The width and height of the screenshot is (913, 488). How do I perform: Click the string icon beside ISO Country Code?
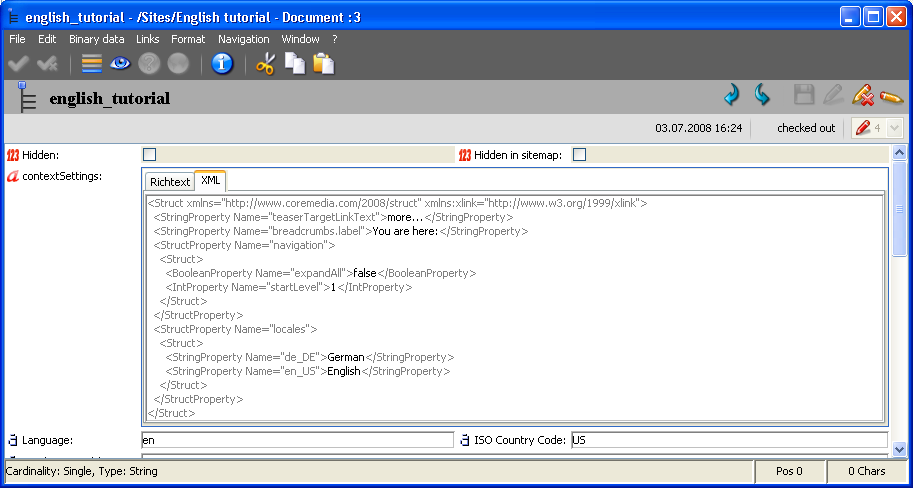click(x=465, y=441)
